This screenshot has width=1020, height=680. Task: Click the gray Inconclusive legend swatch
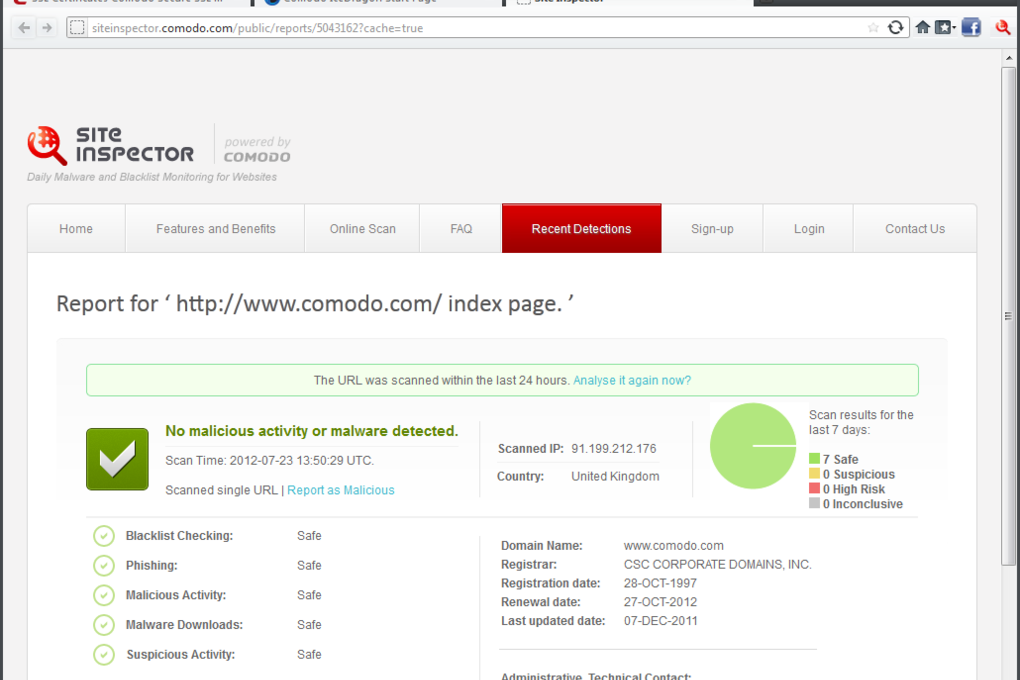click(x=814, y=503)
